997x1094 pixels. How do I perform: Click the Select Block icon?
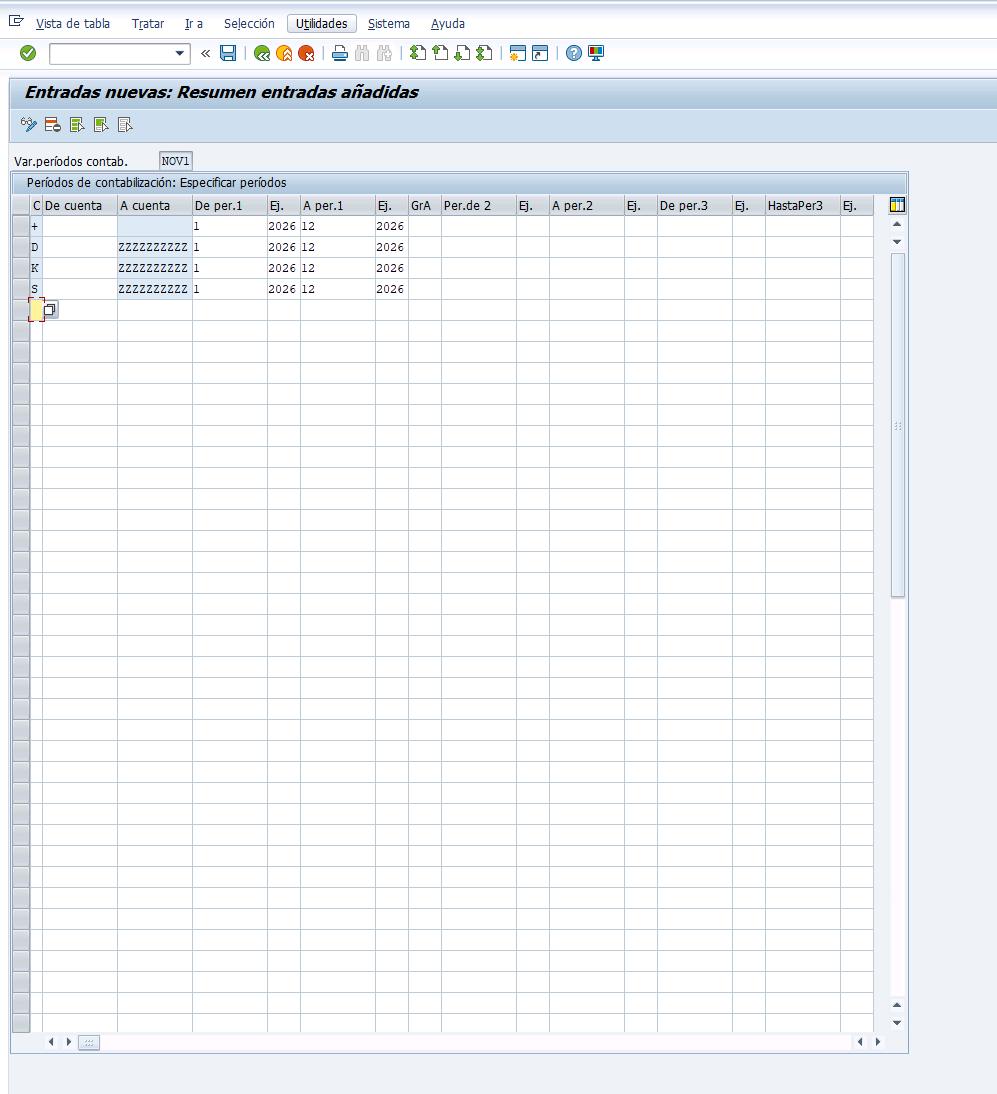(101, 125)
